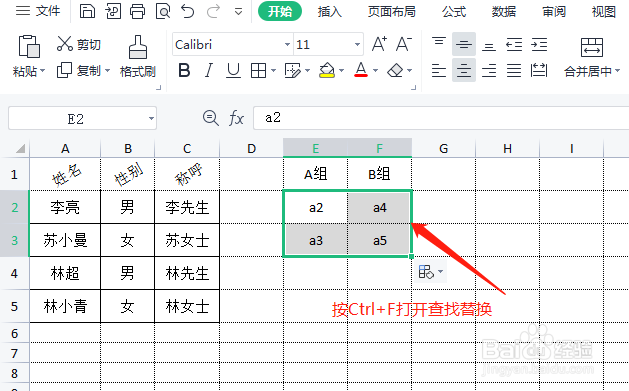Image resolution: width=629 pixels, height=391 pixels.
Task: Toggle italic formatting
Action: [x=209, y=71]
